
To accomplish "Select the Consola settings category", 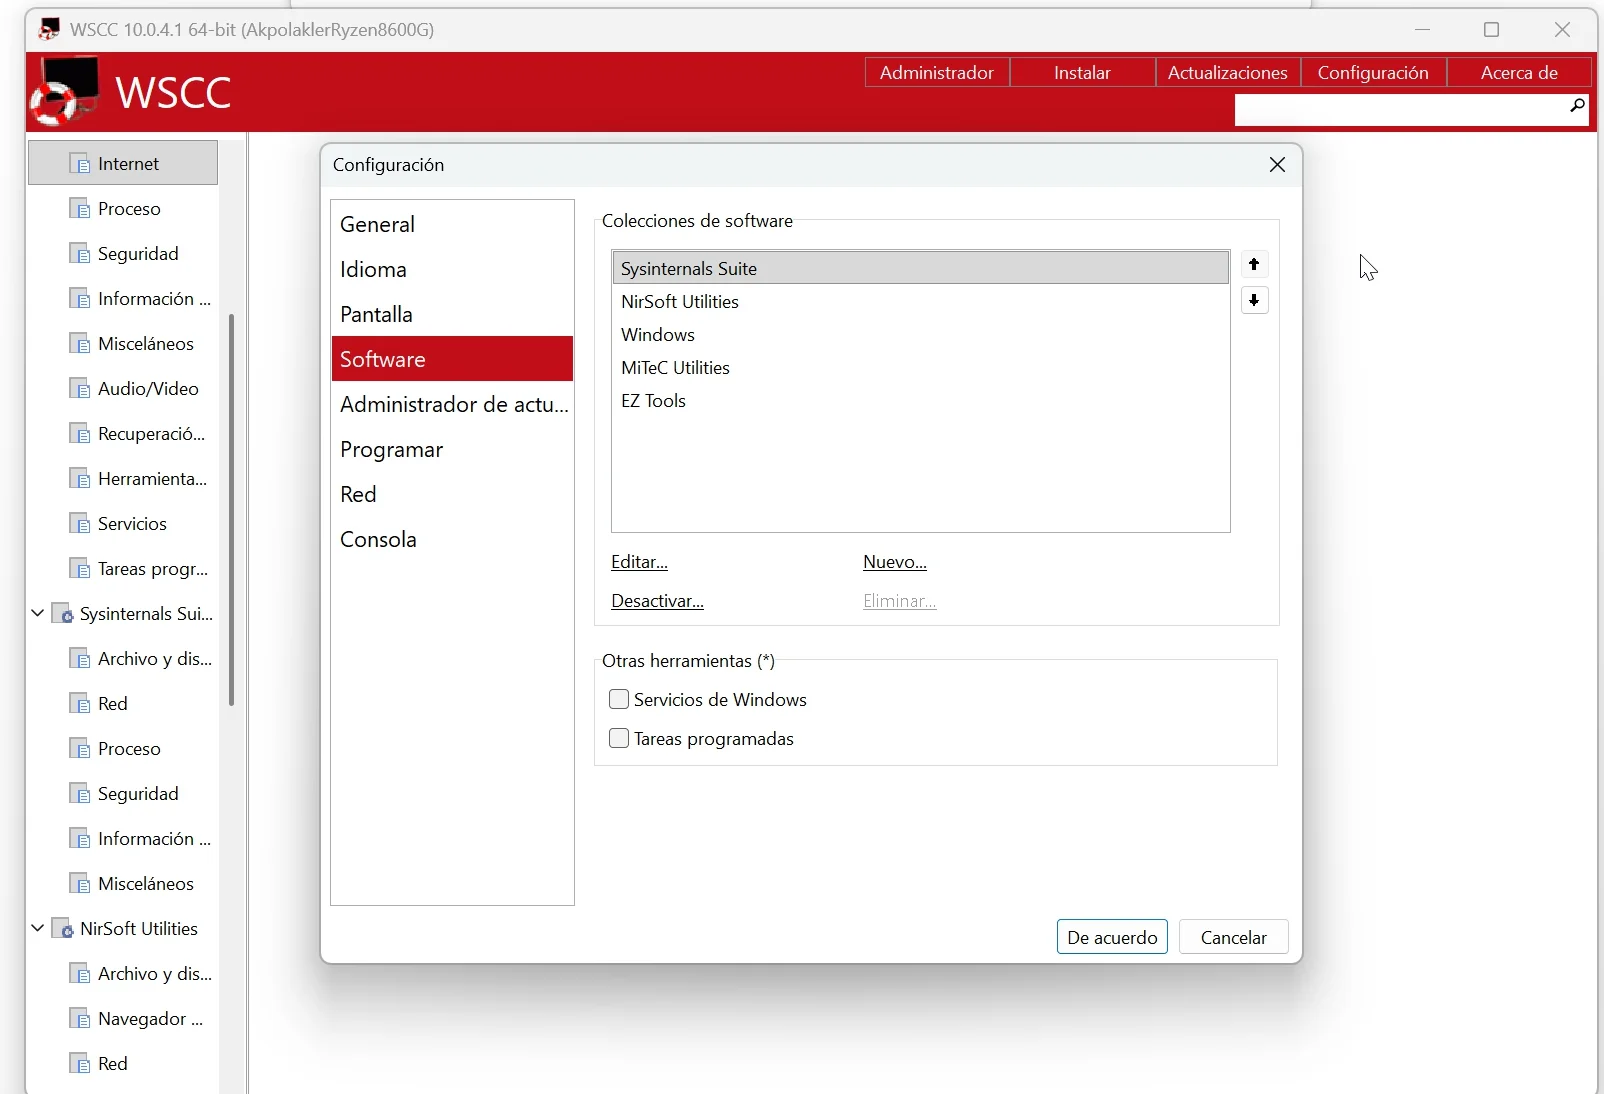I will [452, 539].
